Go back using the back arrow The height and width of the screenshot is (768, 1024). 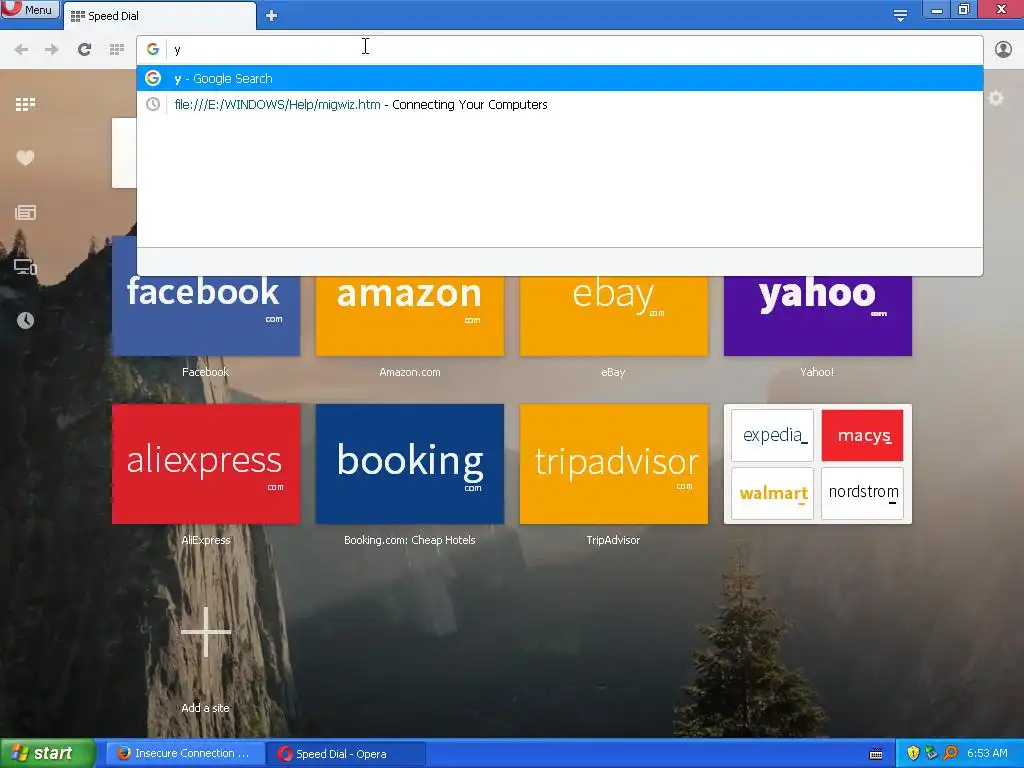pos(21,50)
